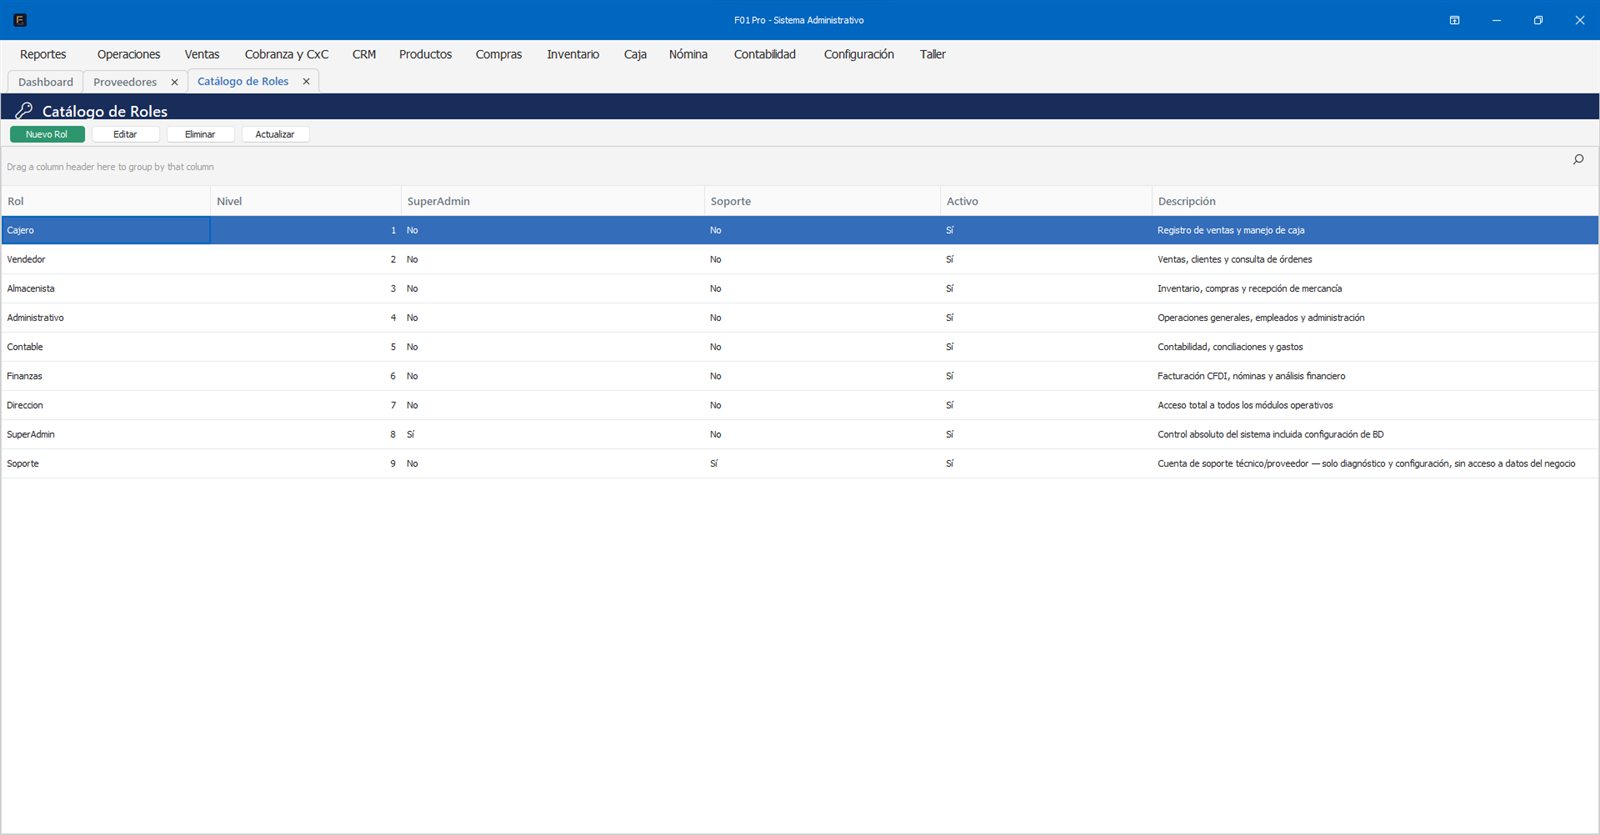
Task: Select the Direccion role row
Action: click(x=800, y=405)
